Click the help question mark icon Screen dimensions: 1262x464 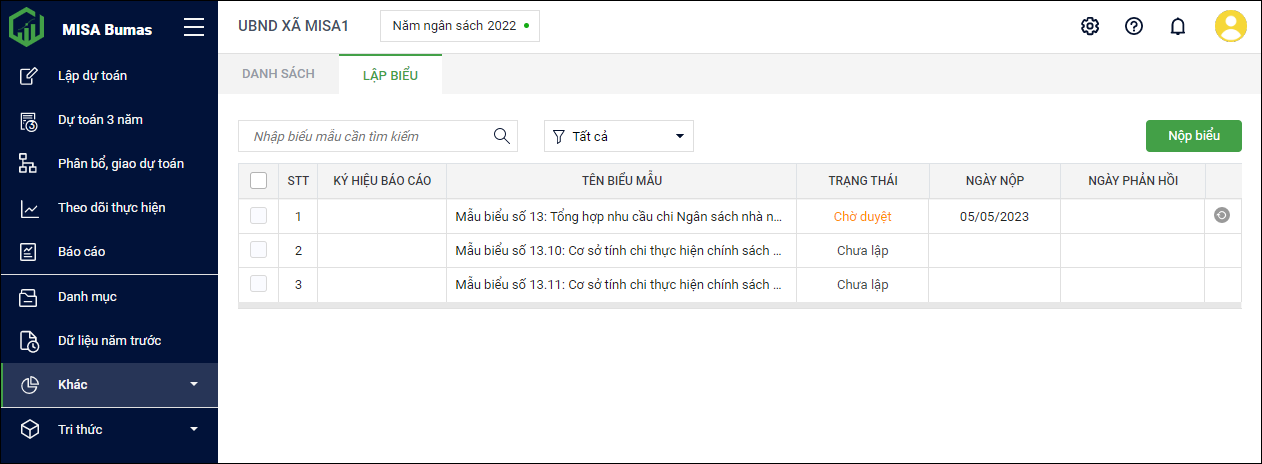[x=1134, y=26]
